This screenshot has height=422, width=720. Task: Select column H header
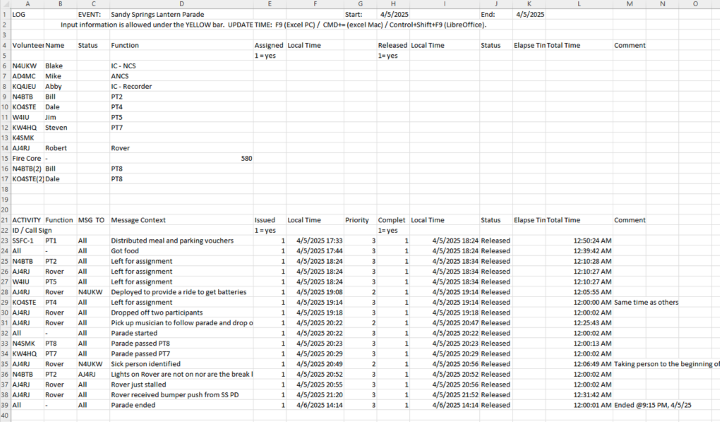click(x=392, y=4)
